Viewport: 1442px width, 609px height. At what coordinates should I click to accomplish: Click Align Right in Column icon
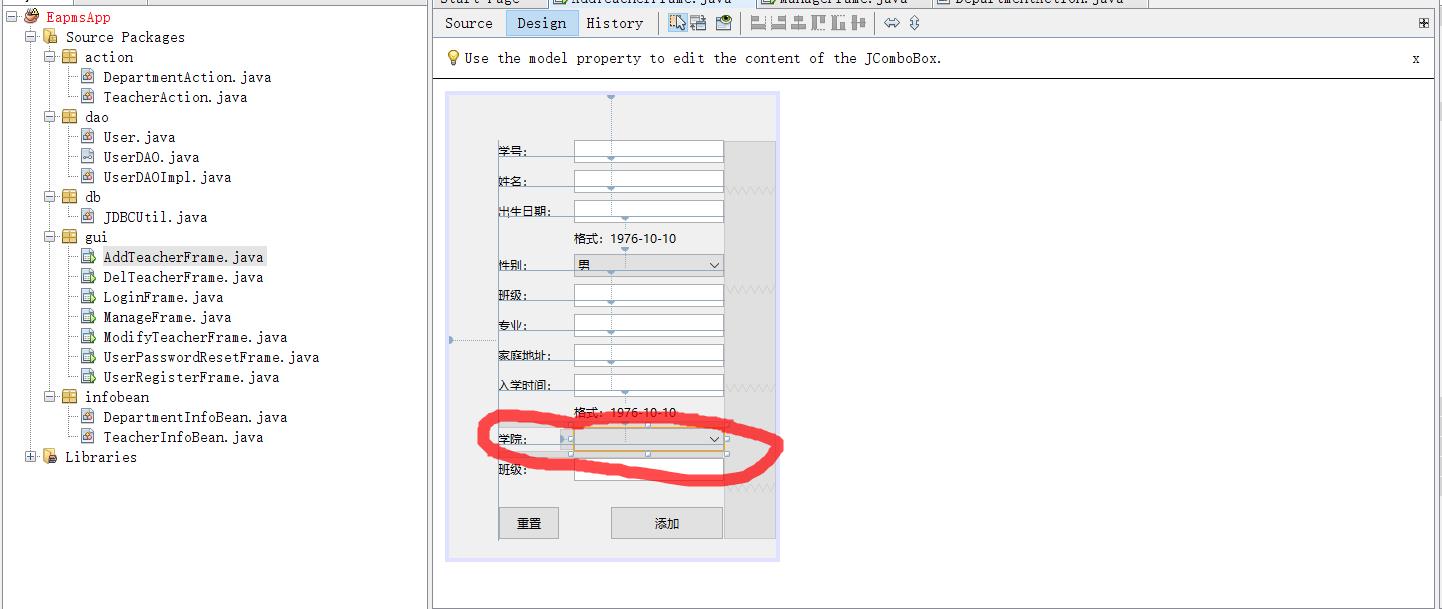pos(778,23)
